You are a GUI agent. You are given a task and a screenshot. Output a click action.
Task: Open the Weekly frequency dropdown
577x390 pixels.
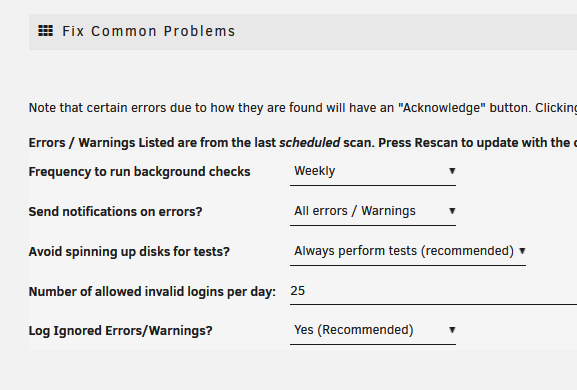tap(373, 171)
